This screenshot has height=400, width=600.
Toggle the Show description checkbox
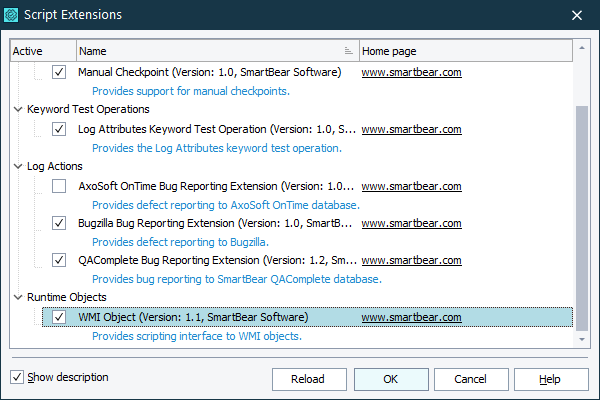tap(17, 378)
